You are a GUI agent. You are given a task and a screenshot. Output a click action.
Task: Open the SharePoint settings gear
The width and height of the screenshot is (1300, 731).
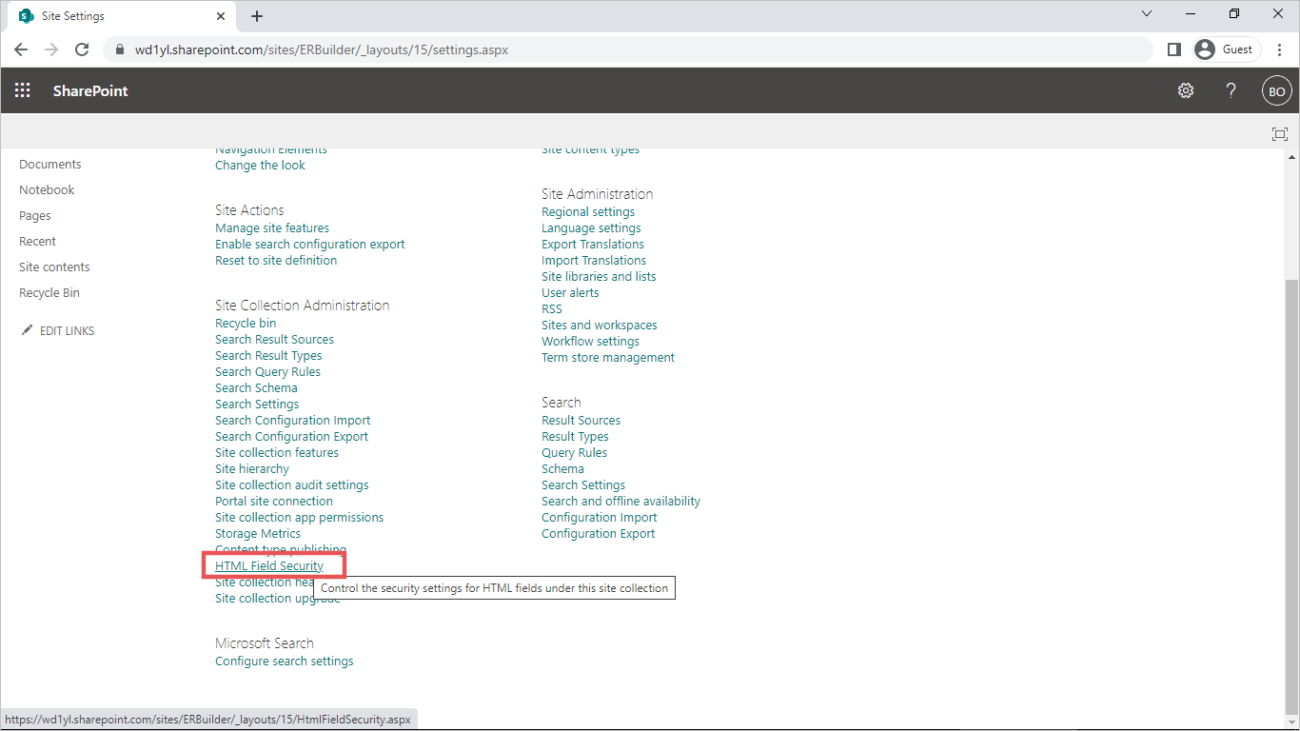coord(1185,90)
